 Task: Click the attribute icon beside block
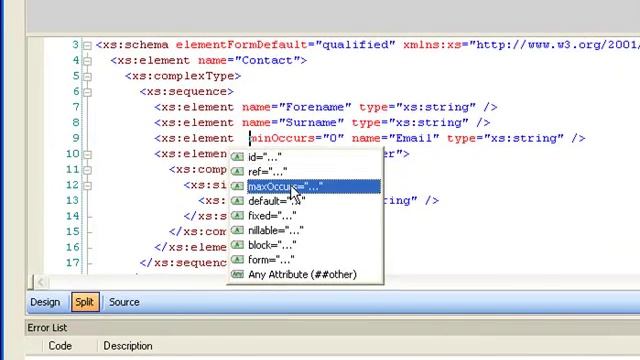237,245
